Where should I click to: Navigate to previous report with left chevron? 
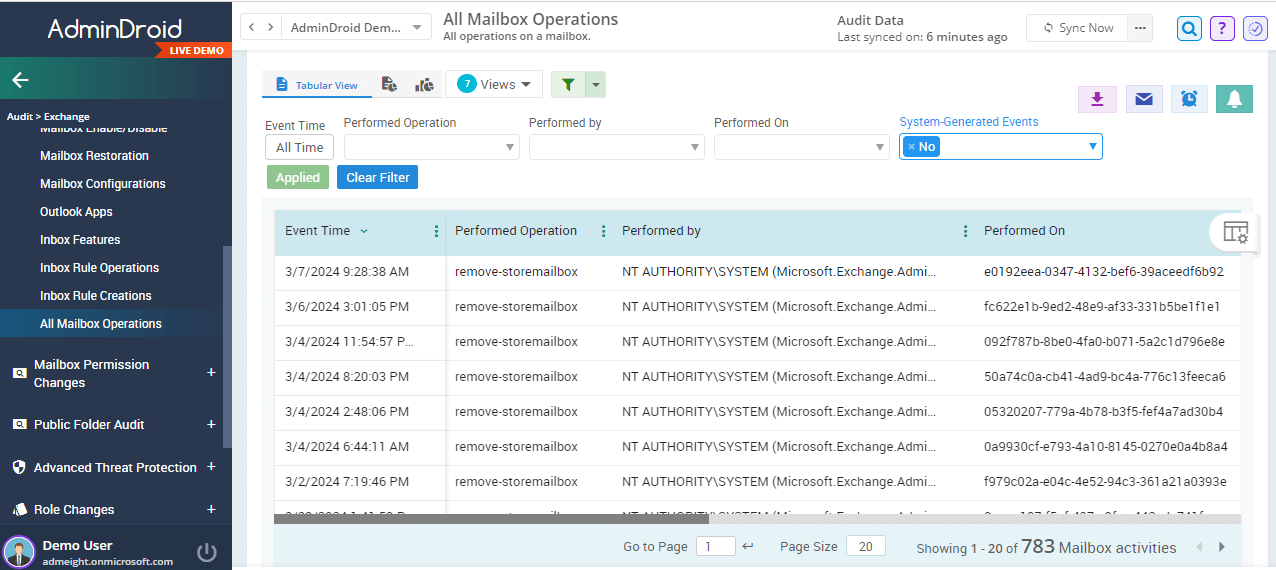pos(252,28)
